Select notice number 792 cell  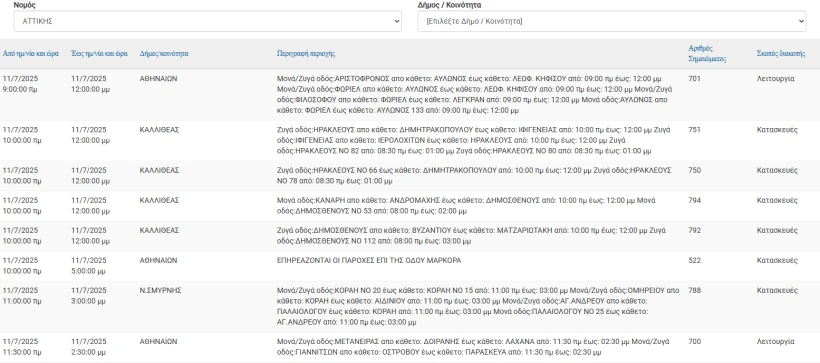coord(694,230)
